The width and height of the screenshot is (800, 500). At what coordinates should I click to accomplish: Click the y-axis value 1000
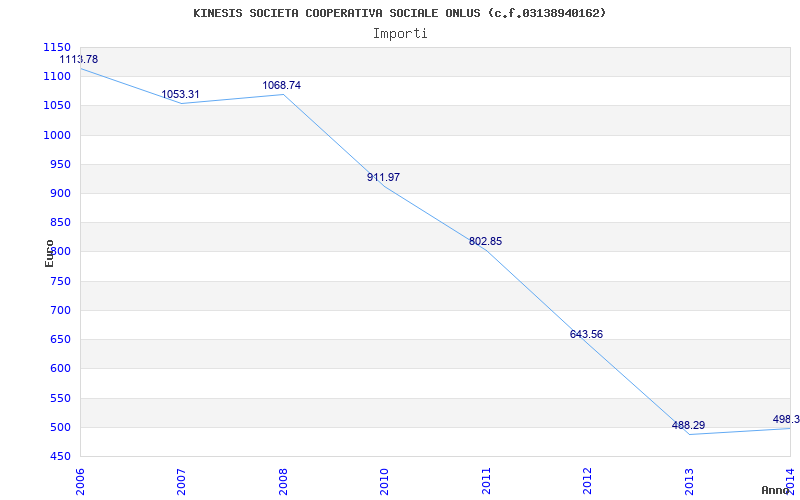click(57, 135)
